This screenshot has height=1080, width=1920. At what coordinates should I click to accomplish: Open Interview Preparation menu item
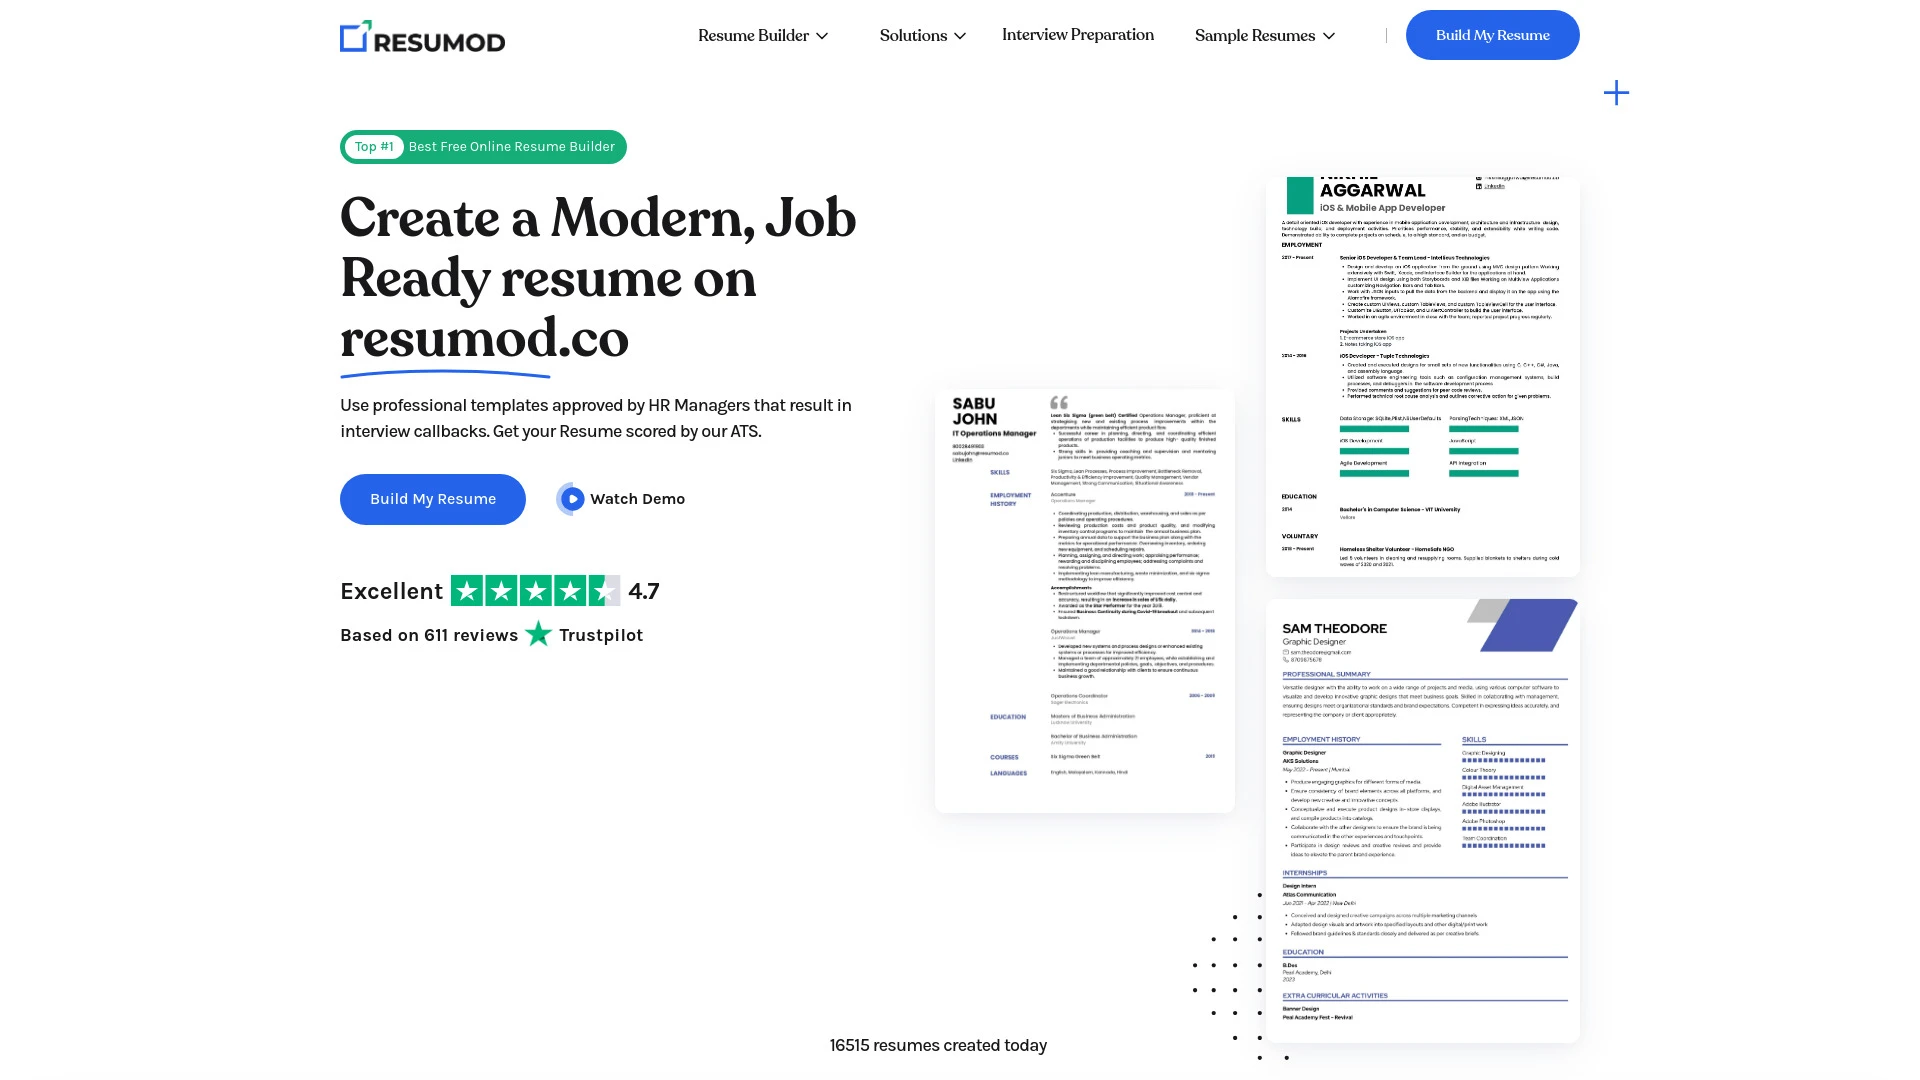click(x=1077, y=34)
